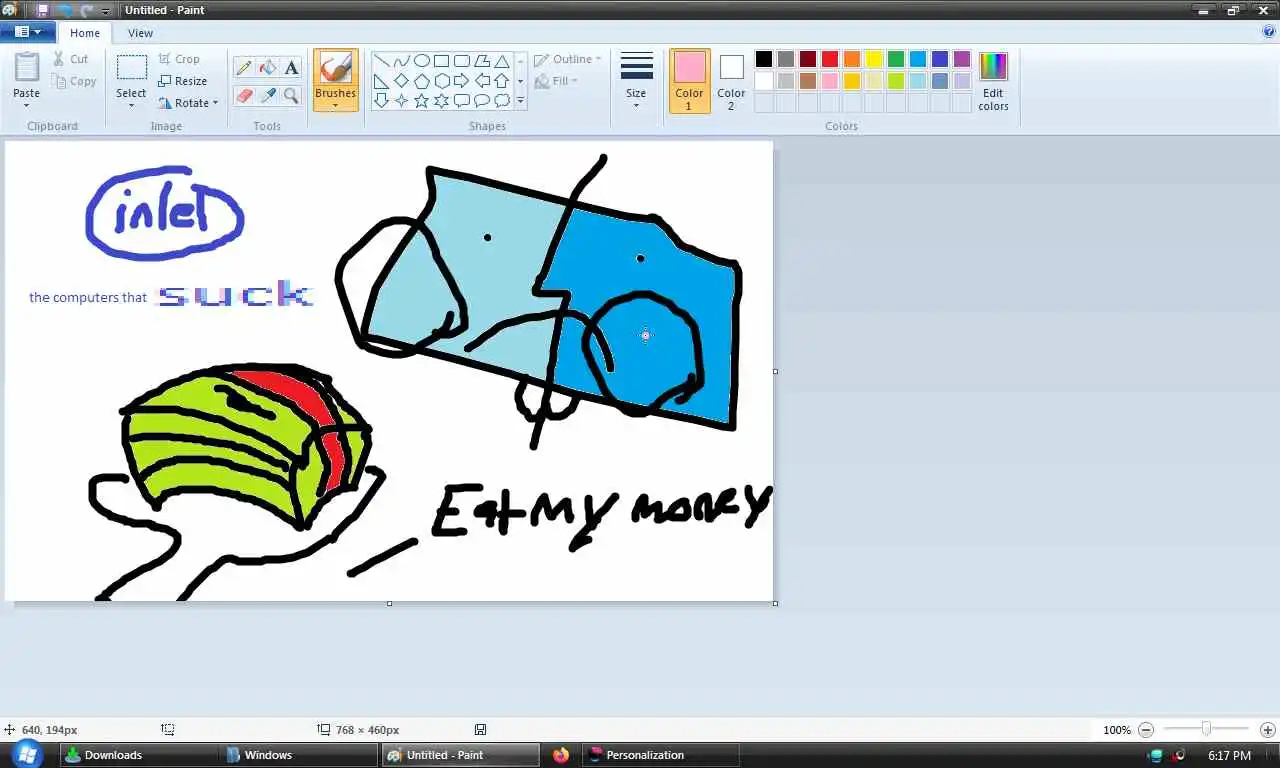1280x768 pixels.
Task: Select the Color picker eyedropper tool
Action: click(267, 95)
